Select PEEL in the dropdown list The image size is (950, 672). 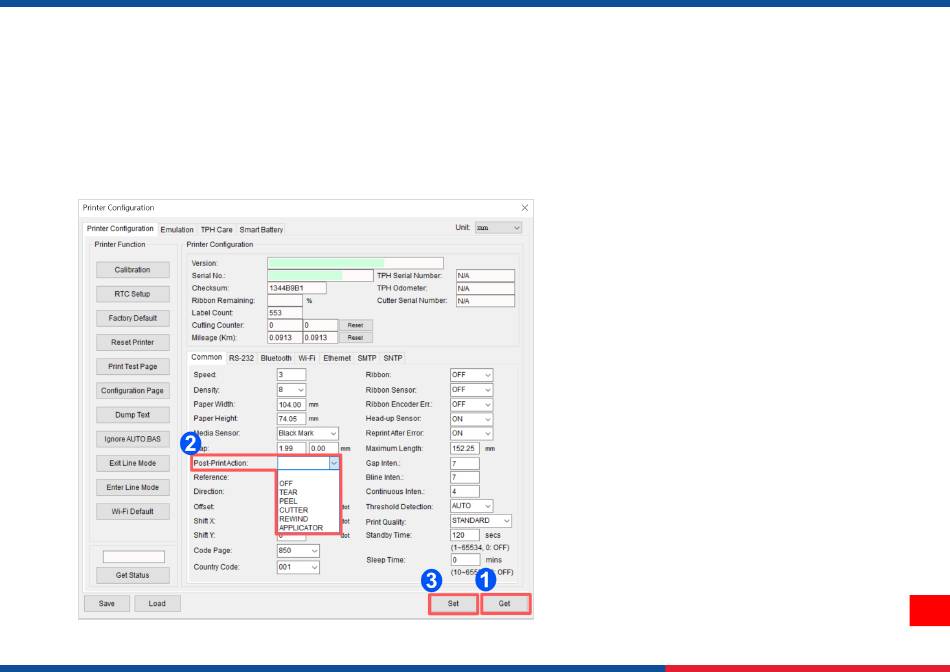[x=288, y=501]
